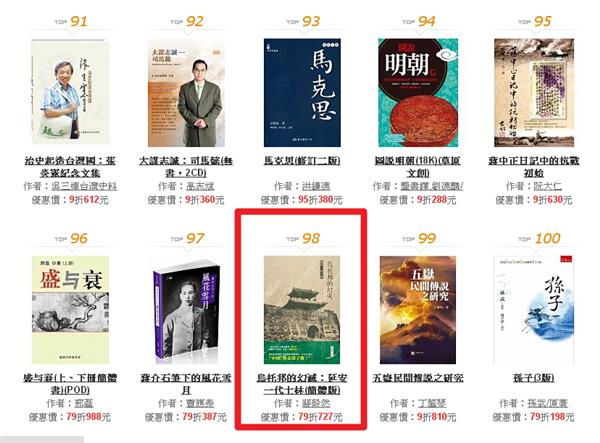600x443 pixels.
Task: Open the 明朝 book cover thumbnail
Action: (418, 93)
